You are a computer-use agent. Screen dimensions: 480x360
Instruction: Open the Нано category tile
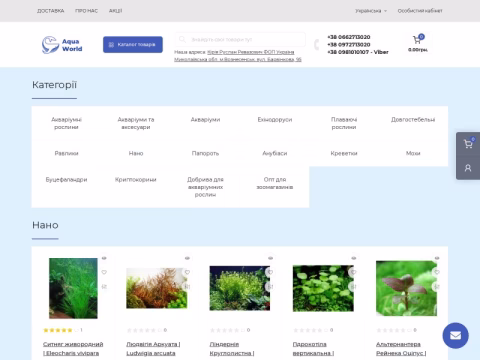(x=136, y=153)
